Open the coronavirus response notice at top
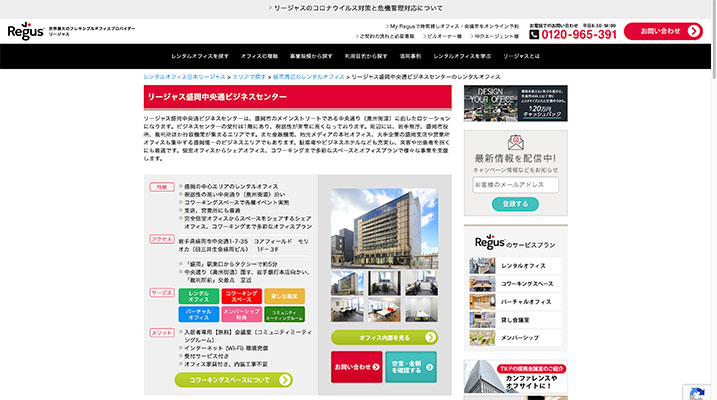 [355, 8]
